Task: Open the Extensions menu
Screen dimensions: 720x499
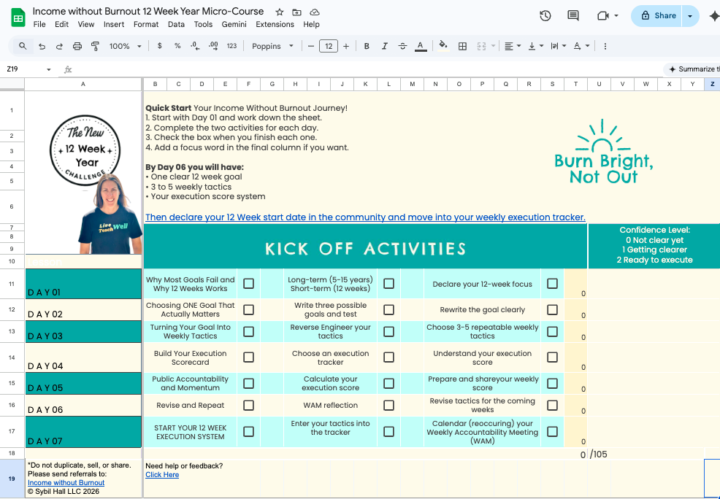Action: coord(275,24)
